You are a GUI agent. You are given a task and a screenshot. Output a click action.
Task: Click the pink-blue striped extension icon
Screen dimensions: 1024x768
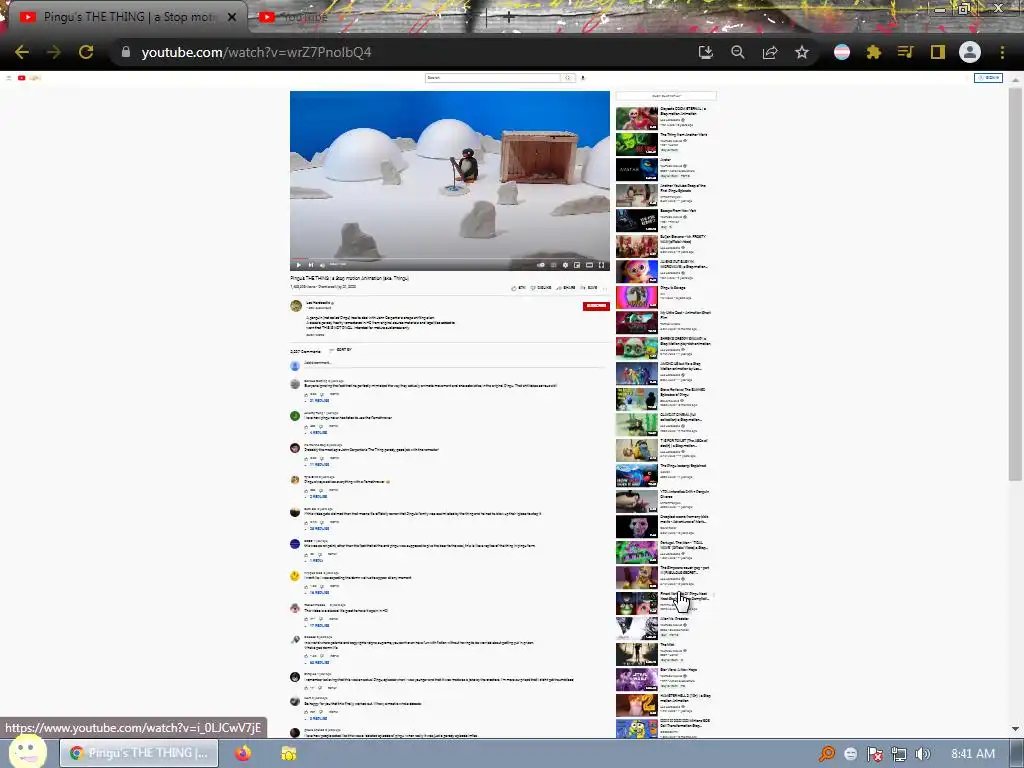point(842,52)
